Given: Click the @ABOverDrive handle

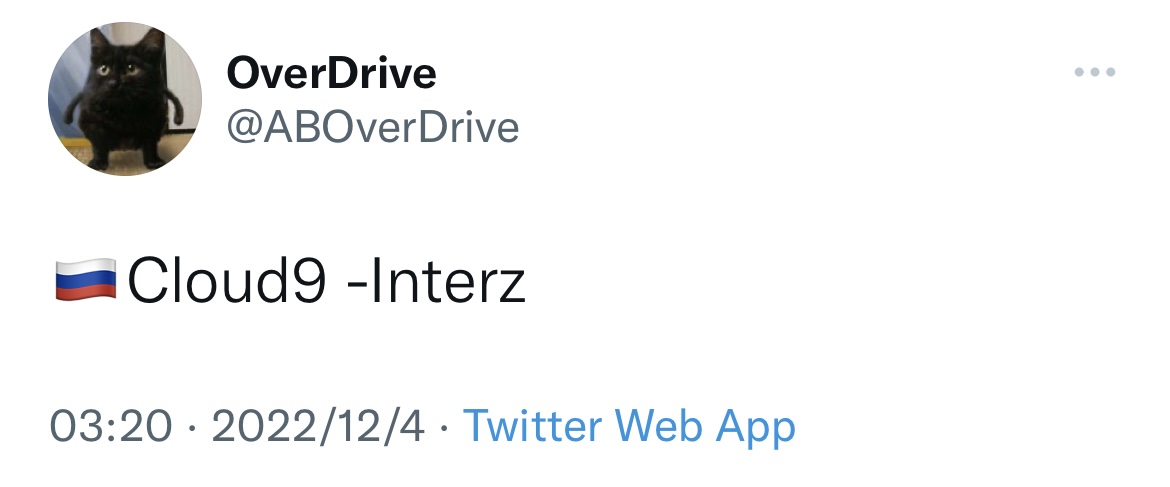Looking at the screenshot, I should coord(373,128).
